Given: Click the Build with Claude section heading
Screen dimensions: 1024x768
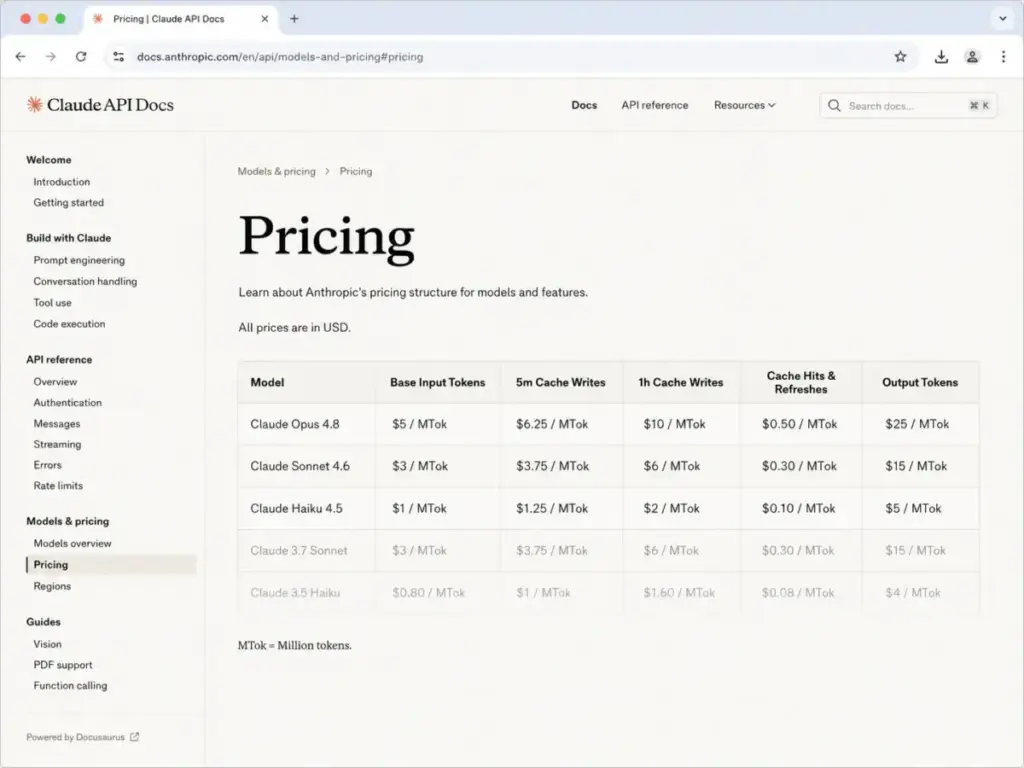Looking at the screenshot, I should point(69,238).
